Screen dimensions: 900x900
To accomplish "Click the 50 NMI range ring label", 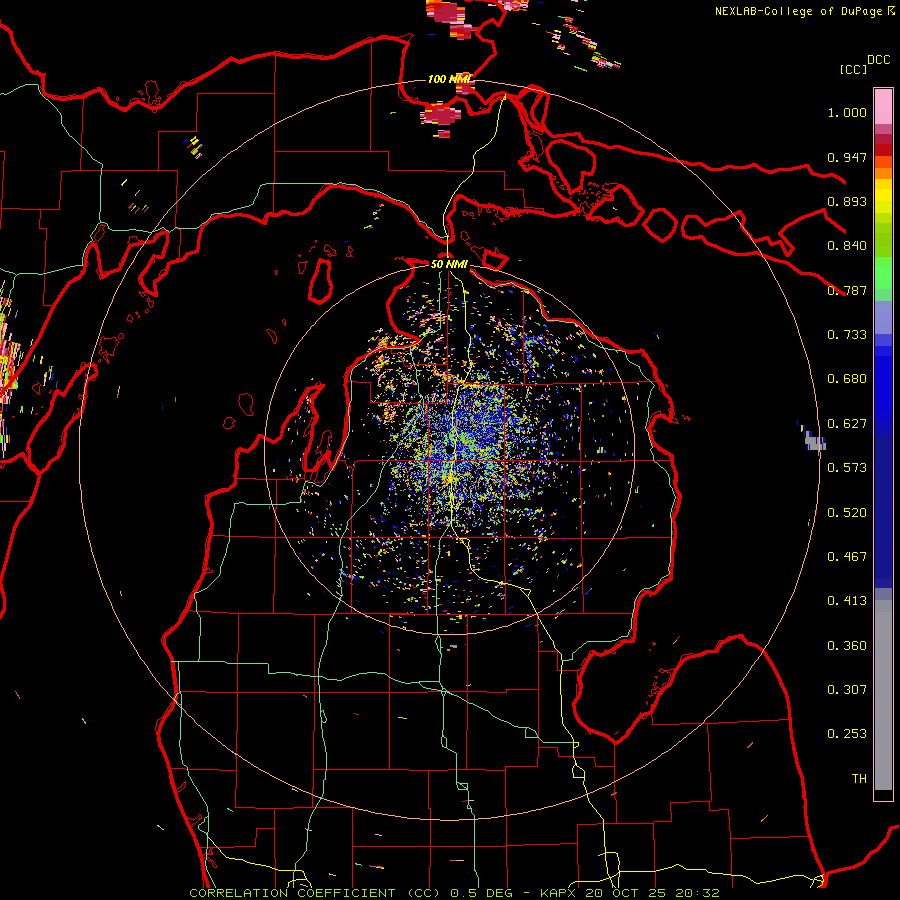I will coord(449,264).
